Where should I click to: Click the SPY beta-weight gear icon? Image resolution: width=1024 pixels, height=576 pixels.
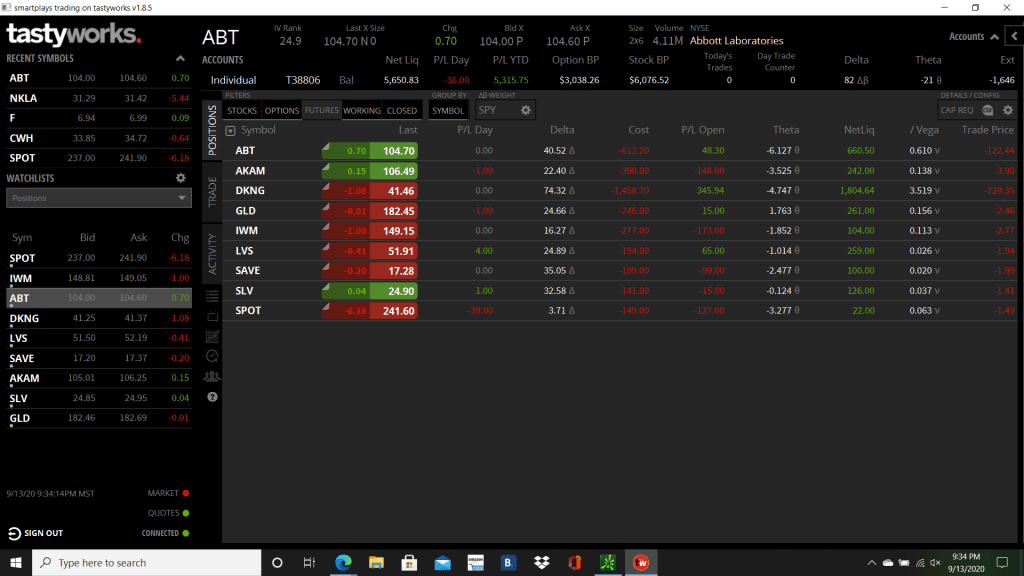pyautogui.click(x=526, y=110)
